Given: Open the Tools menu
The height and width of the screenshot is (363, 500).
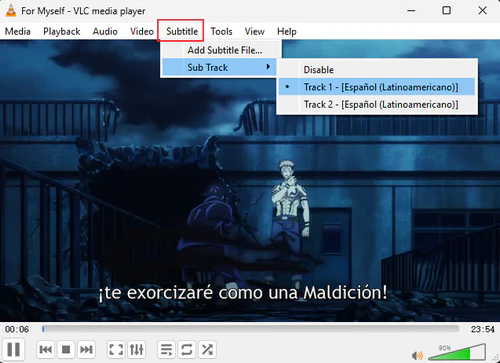Looking at the screenshot, I should [221, 31].
